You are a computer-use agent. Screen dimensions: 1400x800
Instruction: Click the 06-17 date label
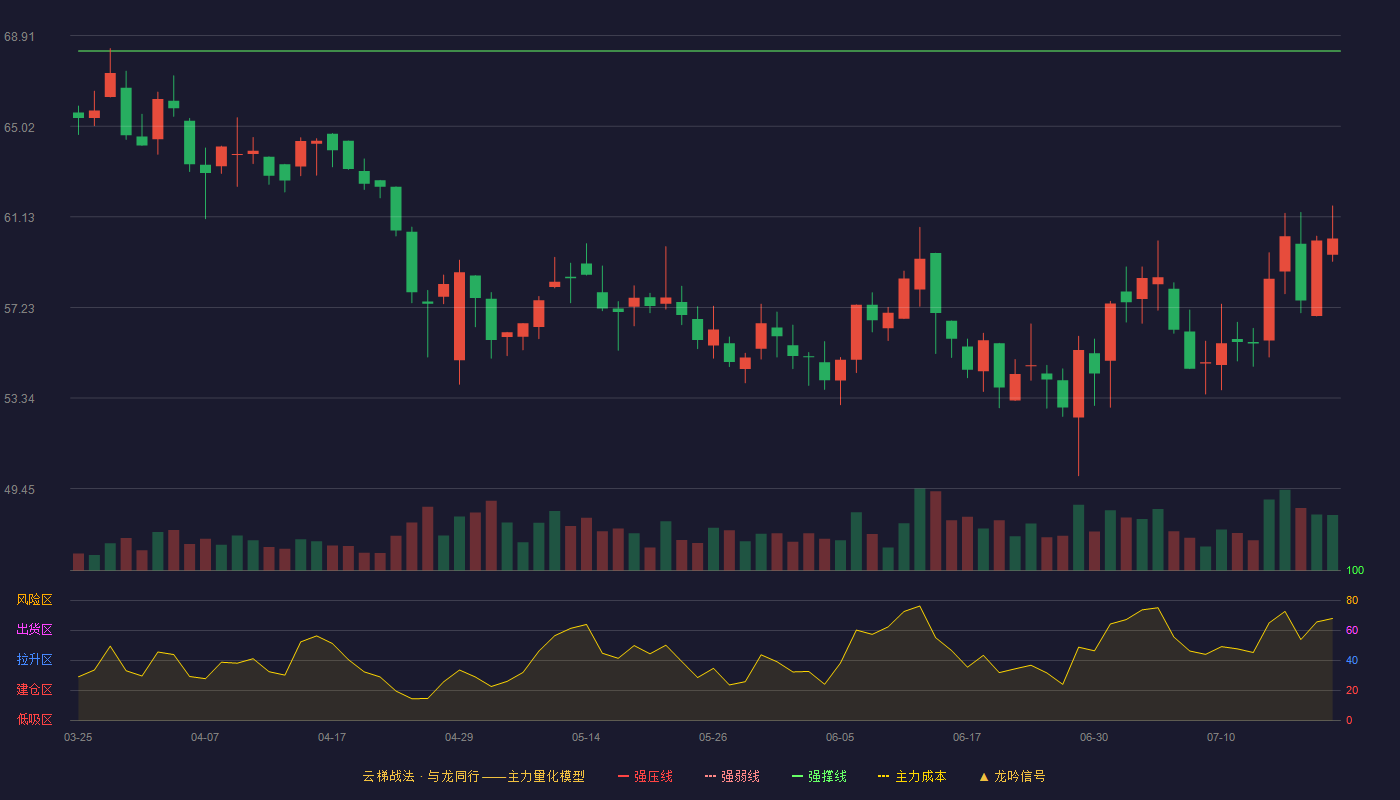pos(967,737)
